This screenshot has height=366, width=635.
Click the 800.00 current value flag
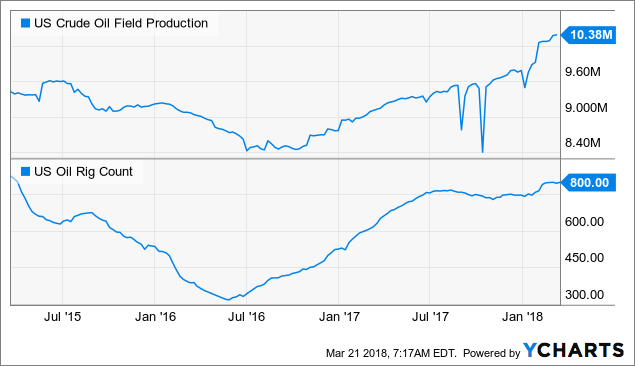588,183
